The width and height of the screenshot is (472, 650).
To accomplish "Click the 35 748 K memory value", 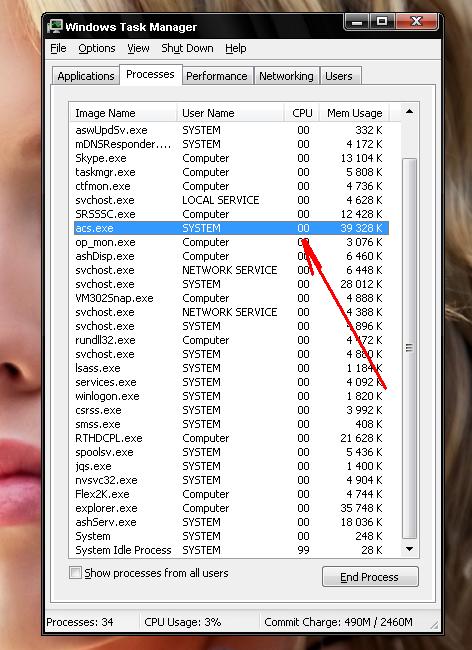I will pyautogui.click(x=361, y=508).
